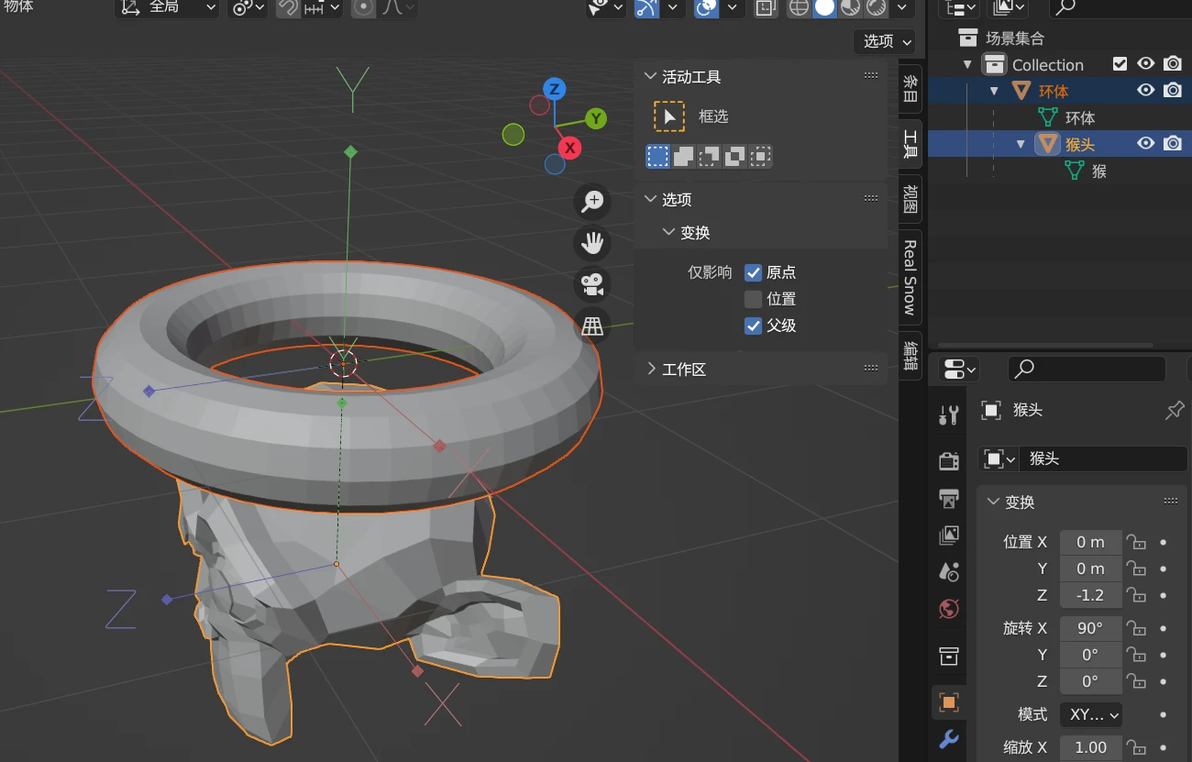This screenshot has width=1192, height=762.
Task: Select the box select tool icon 框选
Action: coord(669,116)
